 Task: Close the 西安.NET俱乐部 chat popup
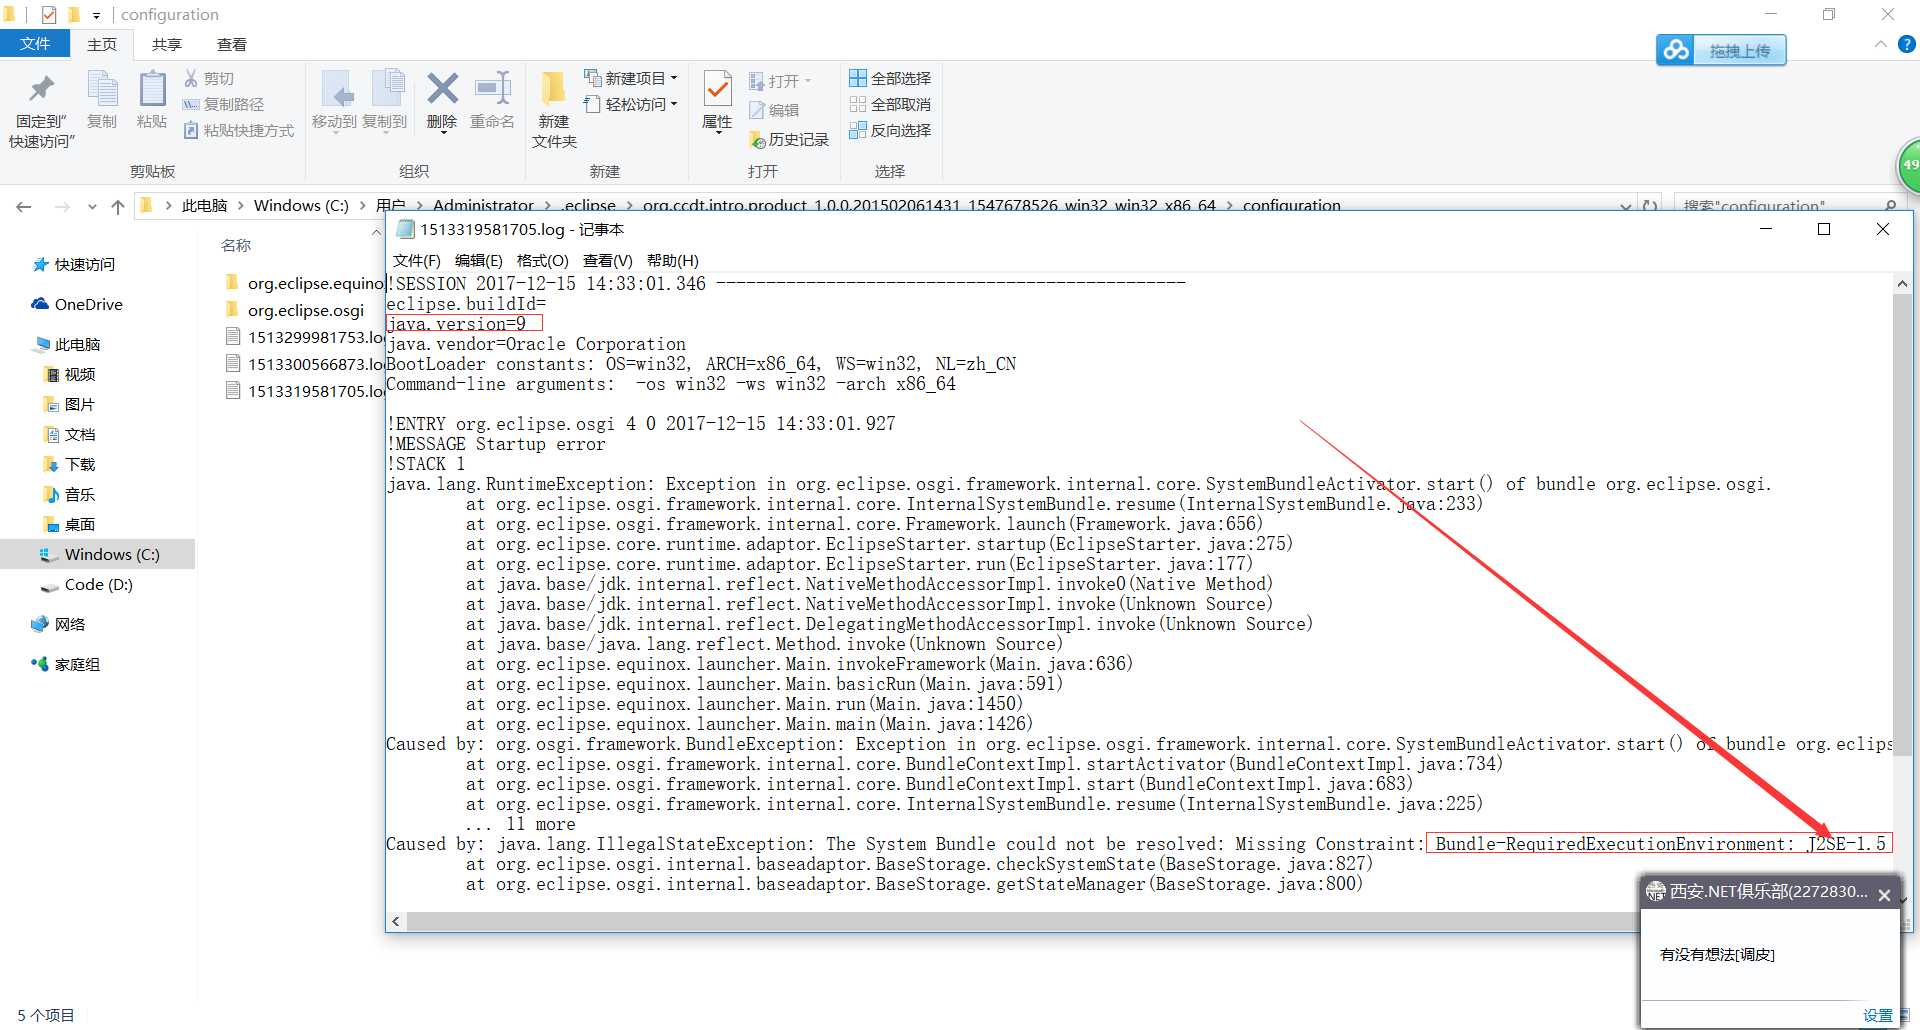pos(1884,895)
